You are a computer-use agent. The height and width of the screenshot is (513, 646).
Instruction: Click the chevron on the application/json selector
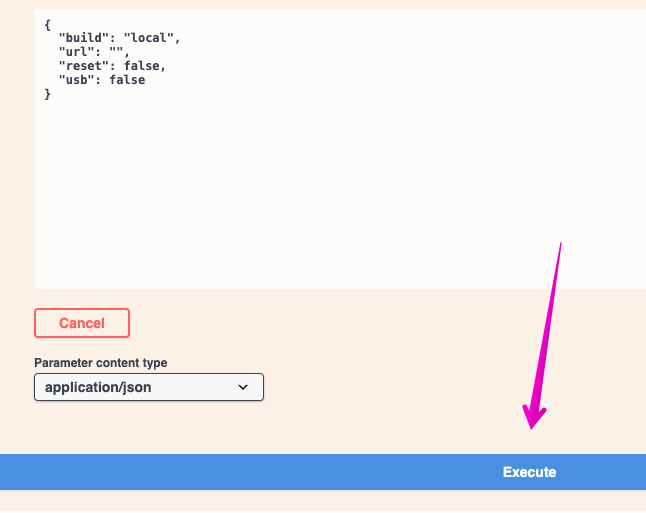(x=243, y=387)
